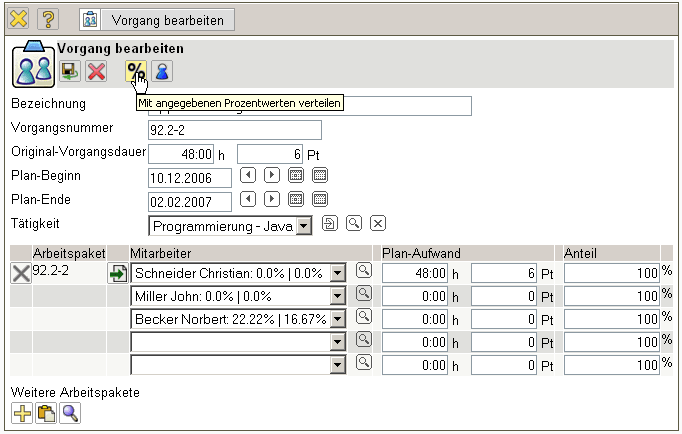The width and height of the screenshot is (682, 434).
Task: Click the red X delete icon next to save
Action: [x=96, y=71]
